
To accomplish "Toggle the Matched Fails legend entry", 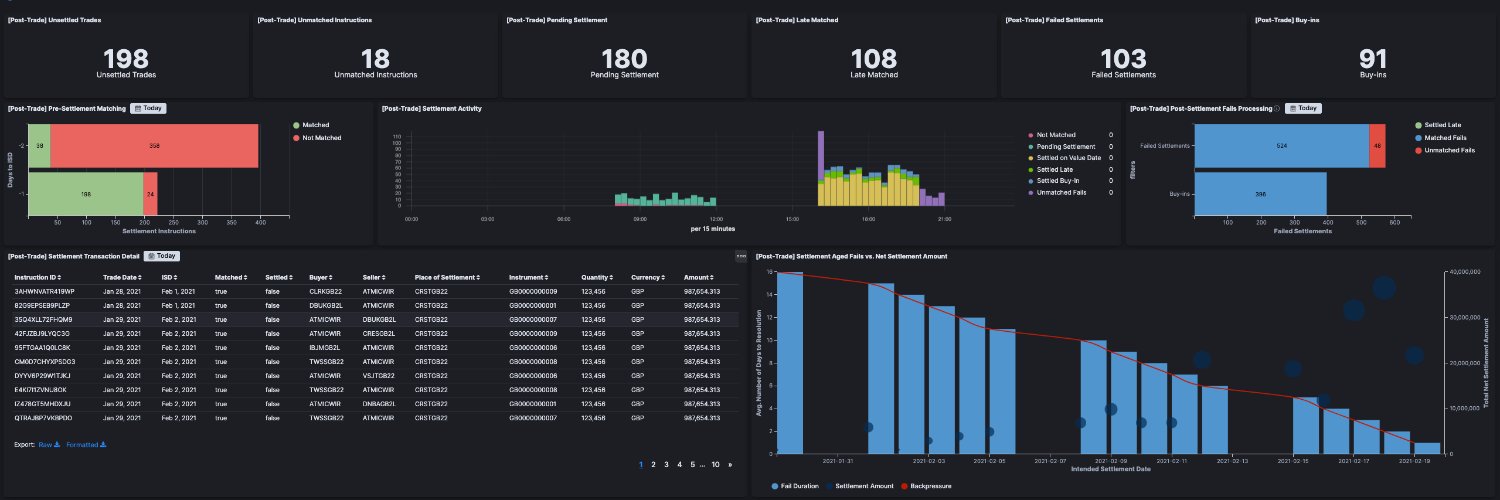I will pyautogui.click(x=1442, y=137).
